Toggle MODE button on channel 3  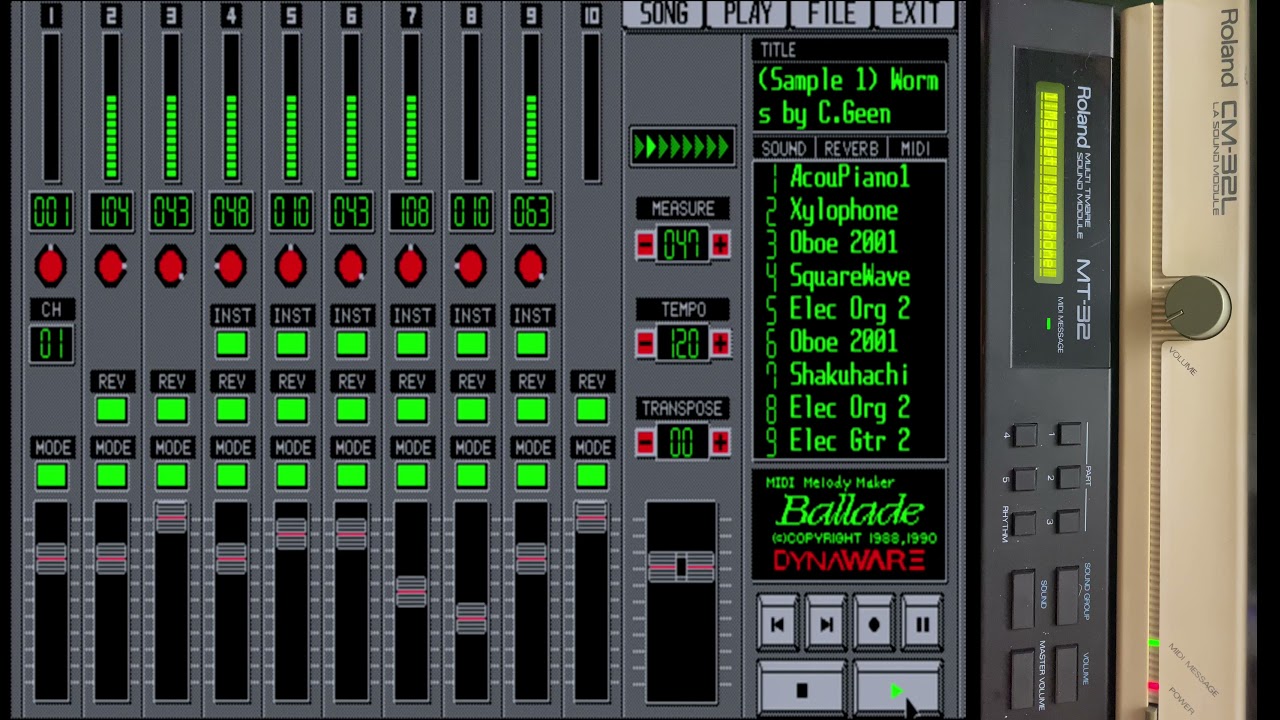coord(171,476)
